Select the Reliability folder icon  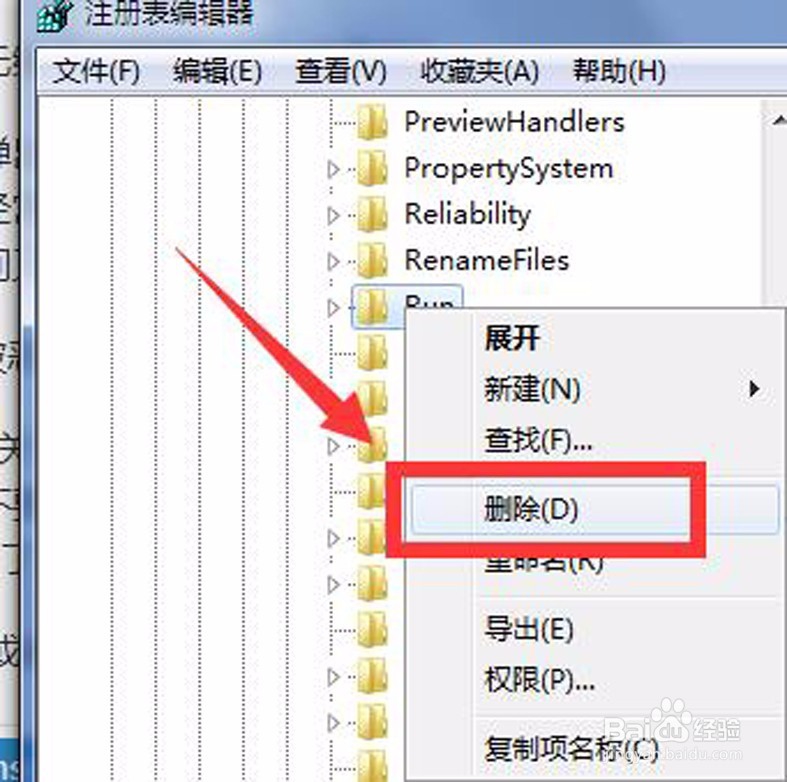click(372, 215)
